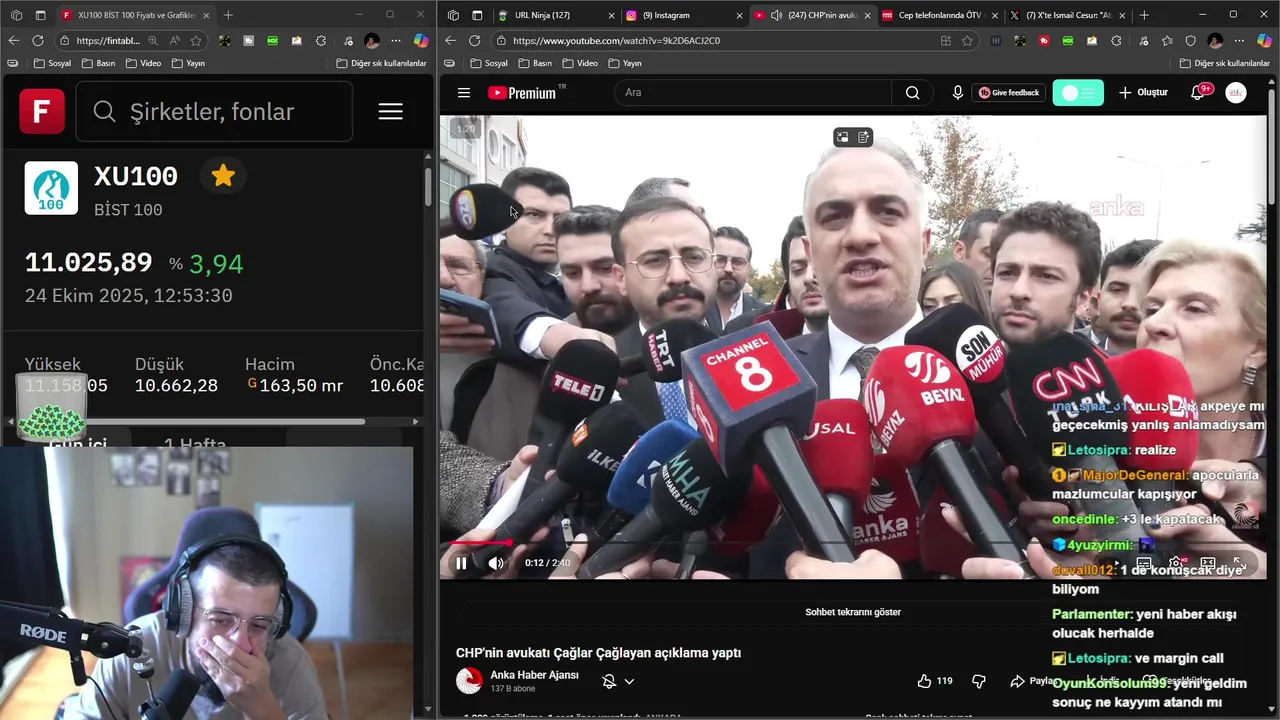Image resolution: width=1280 pixels, height=720 pixels.
Task: Seek on the video progress bar
Action: coord(853,543)
